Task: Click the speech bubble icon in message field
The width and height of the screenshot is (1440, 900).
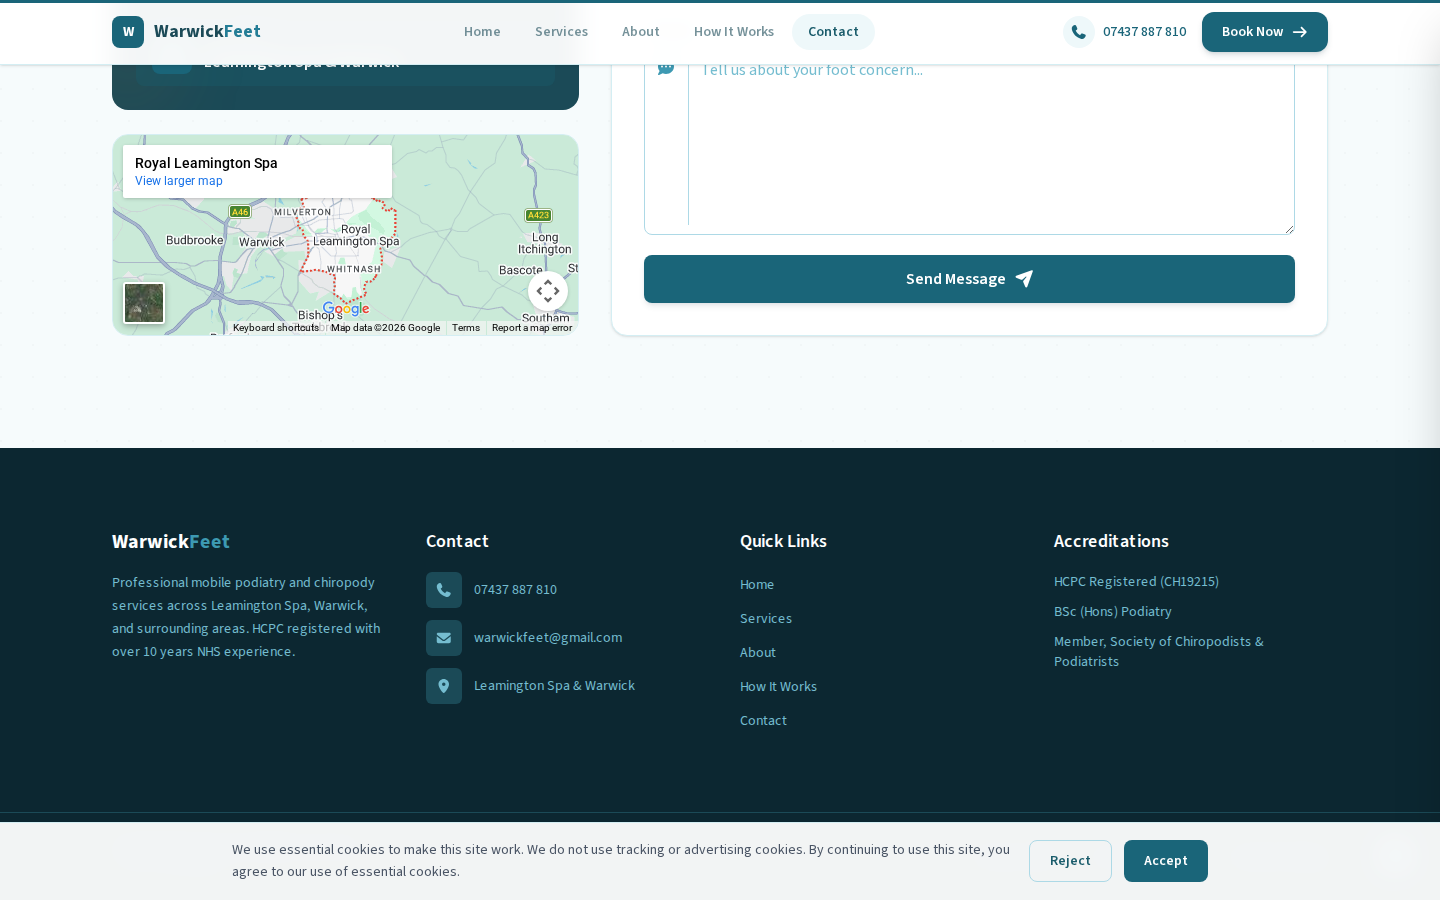Action: [x=666, y=69]
